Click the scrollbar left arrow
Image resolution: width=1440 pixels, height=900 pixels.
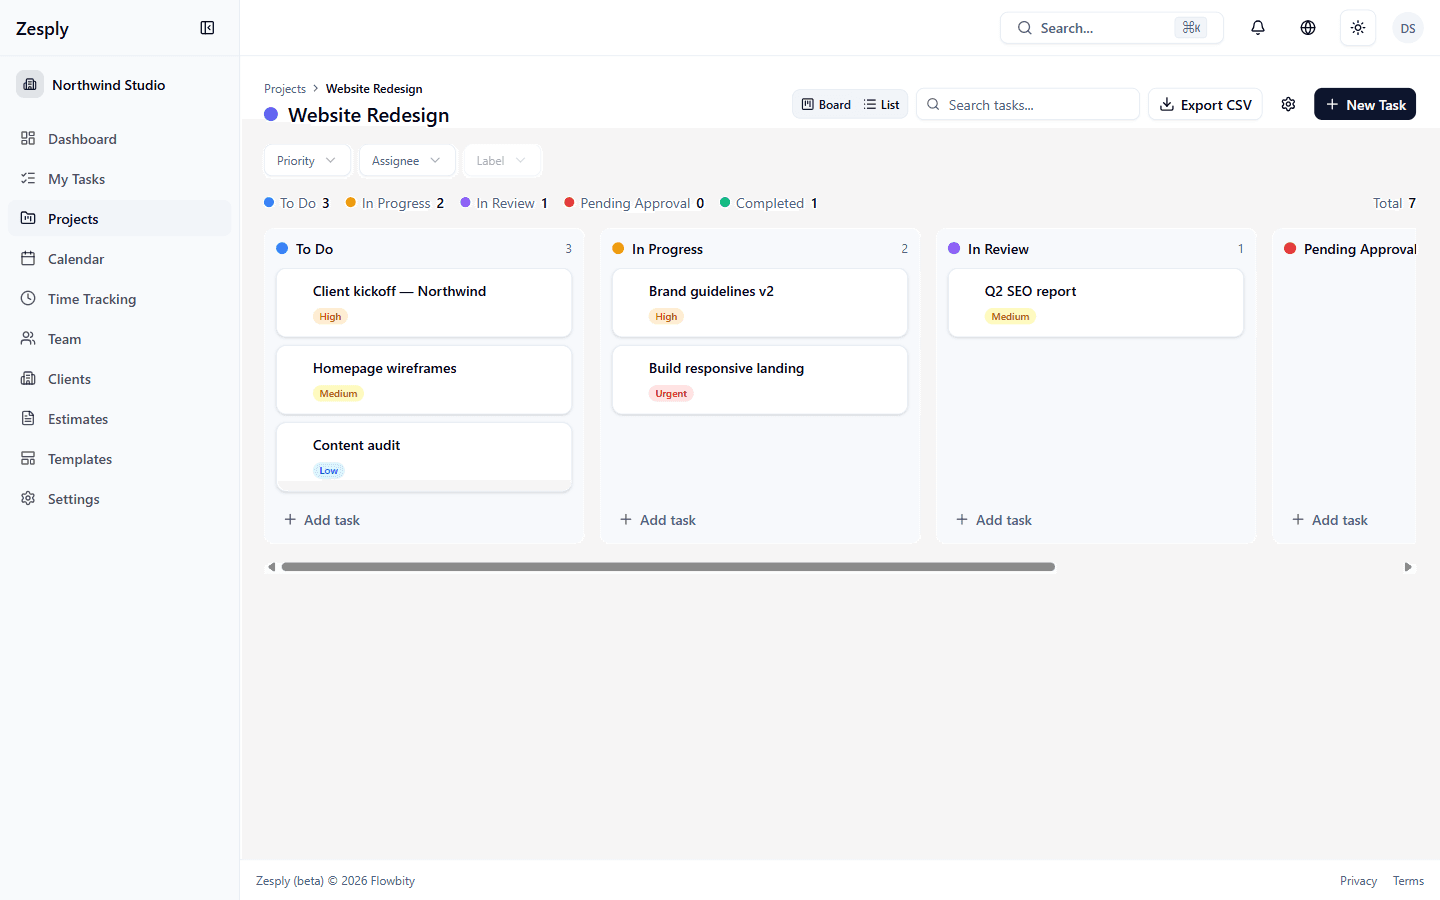click(x=271, y=567)
